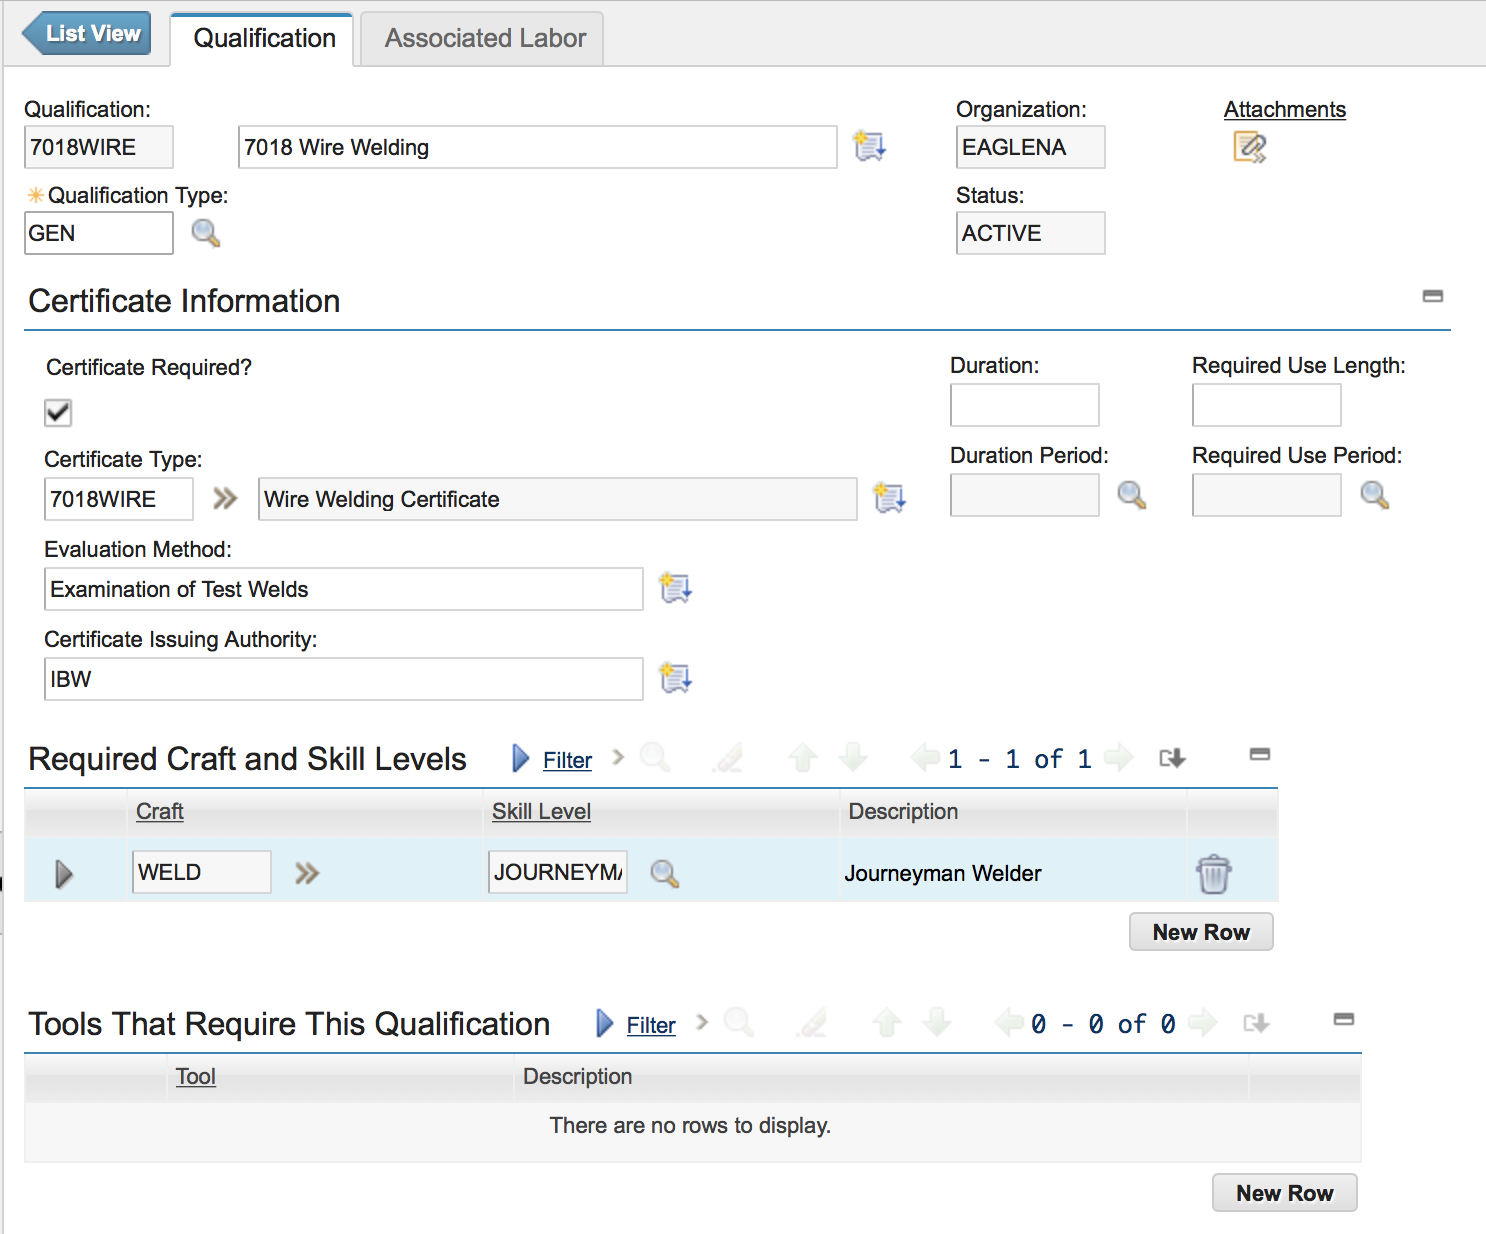Collapse the Tools That Require This Qualification table
This screenshot has height=1234, width=1486.
click(1342, 1021)
